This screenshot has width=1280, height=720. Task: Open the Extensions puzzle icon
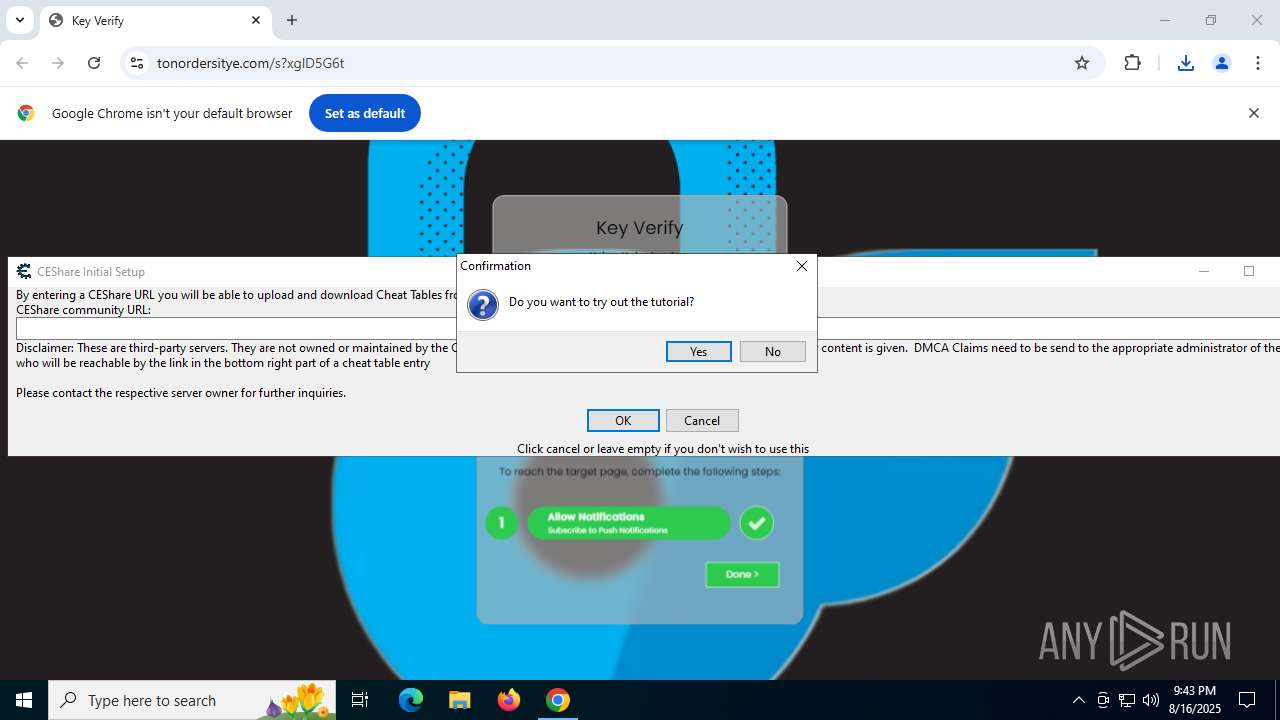pyautogui.click(x=1132, y=63)
